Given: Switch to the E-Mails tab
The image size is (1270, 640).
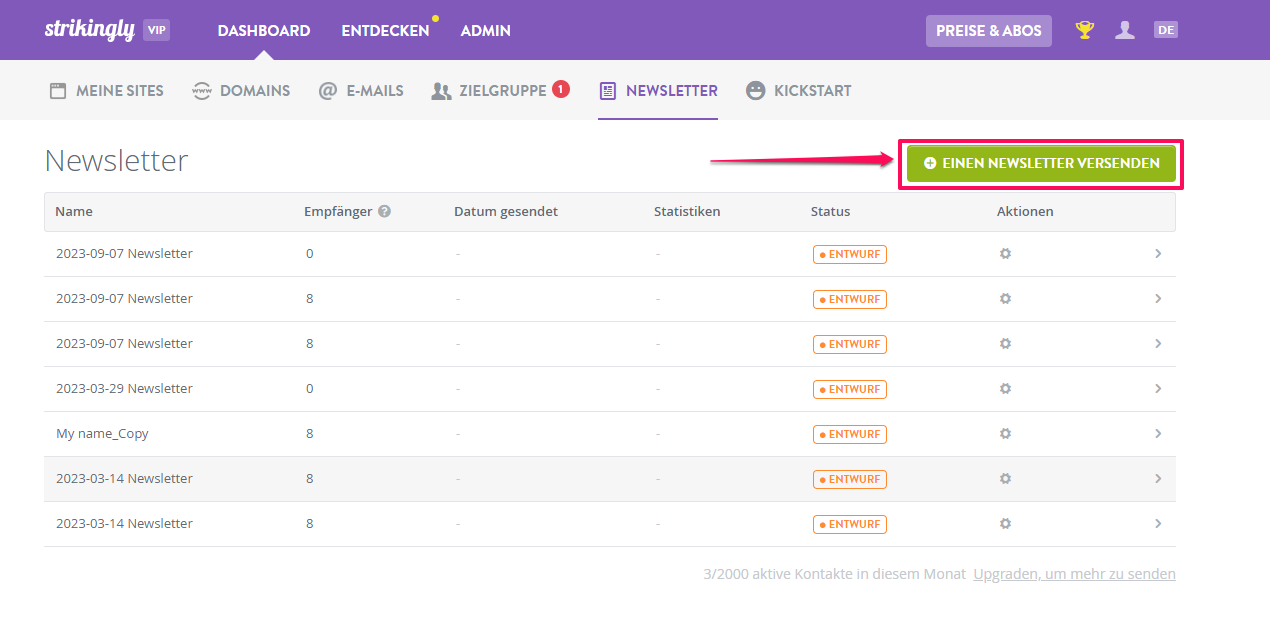Looking at the screenshot, I should pyautogui.click(x=361, y=91).
